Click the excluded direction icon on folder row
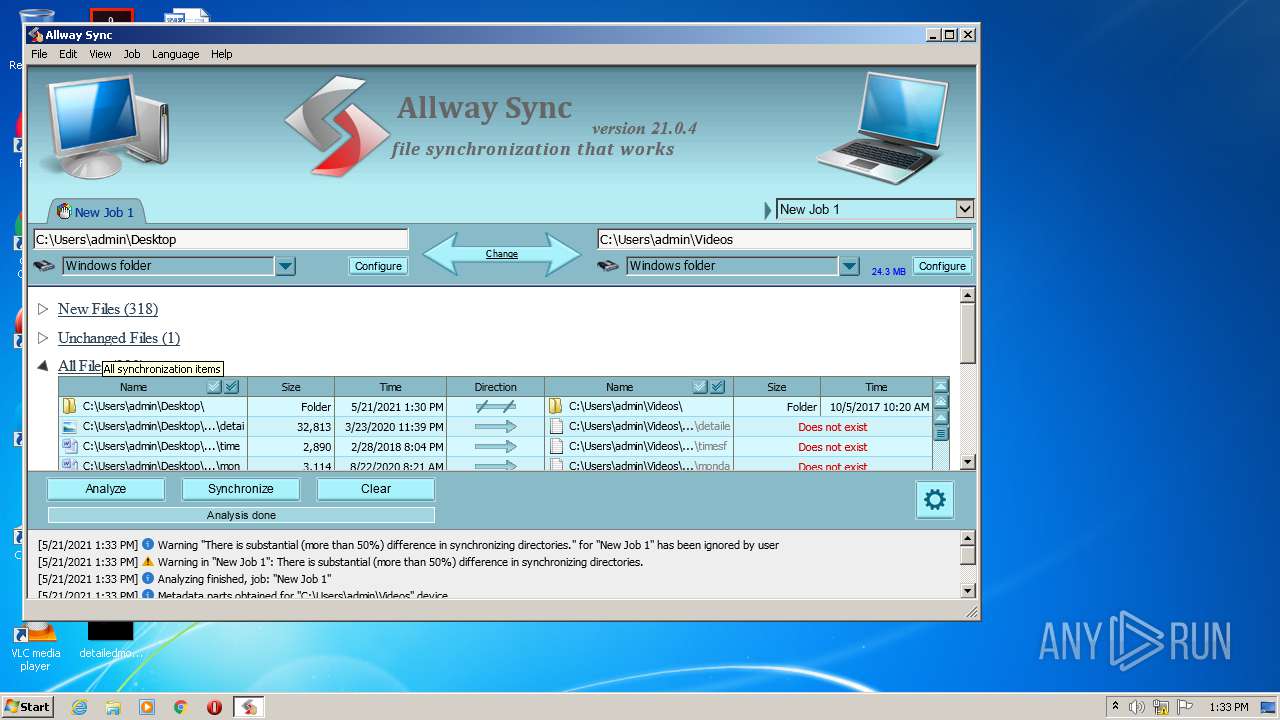 495,406
